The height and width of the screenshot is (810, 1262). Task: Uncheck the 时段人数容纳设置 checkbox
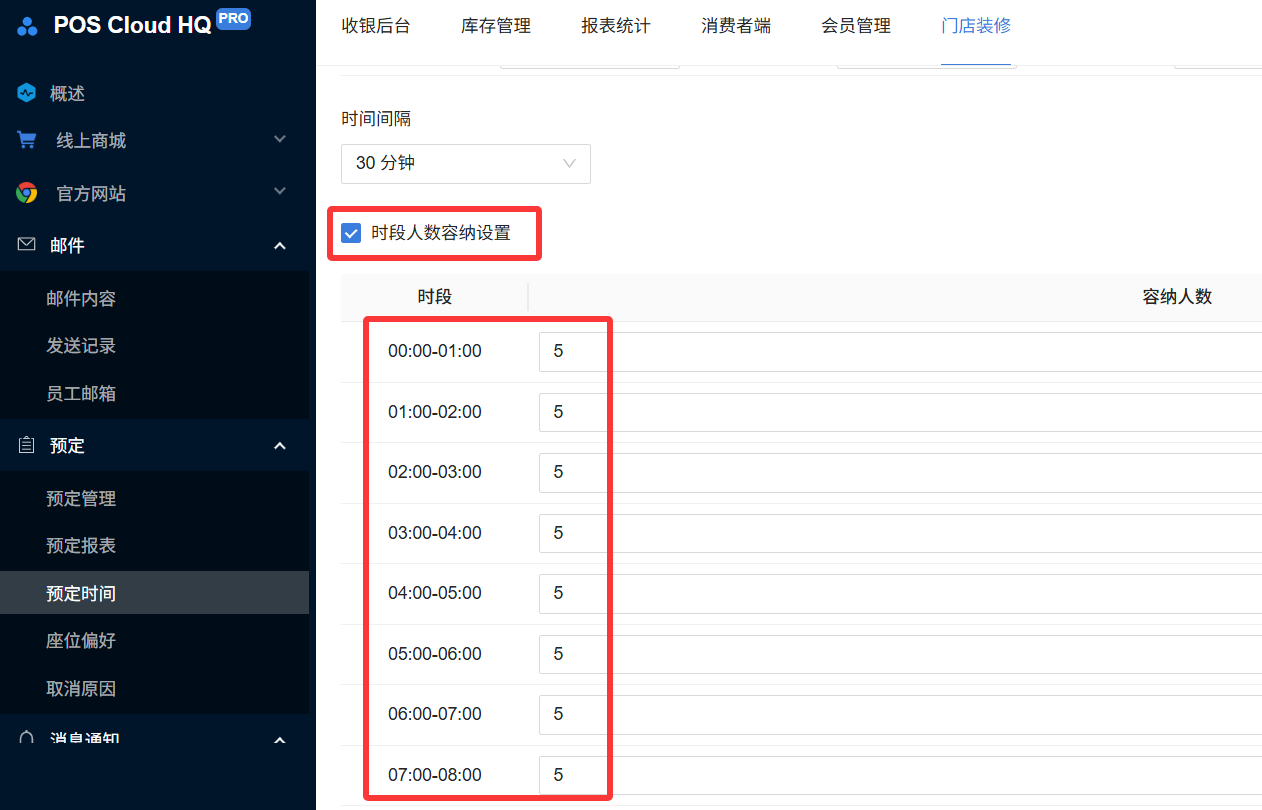(351, 233)
